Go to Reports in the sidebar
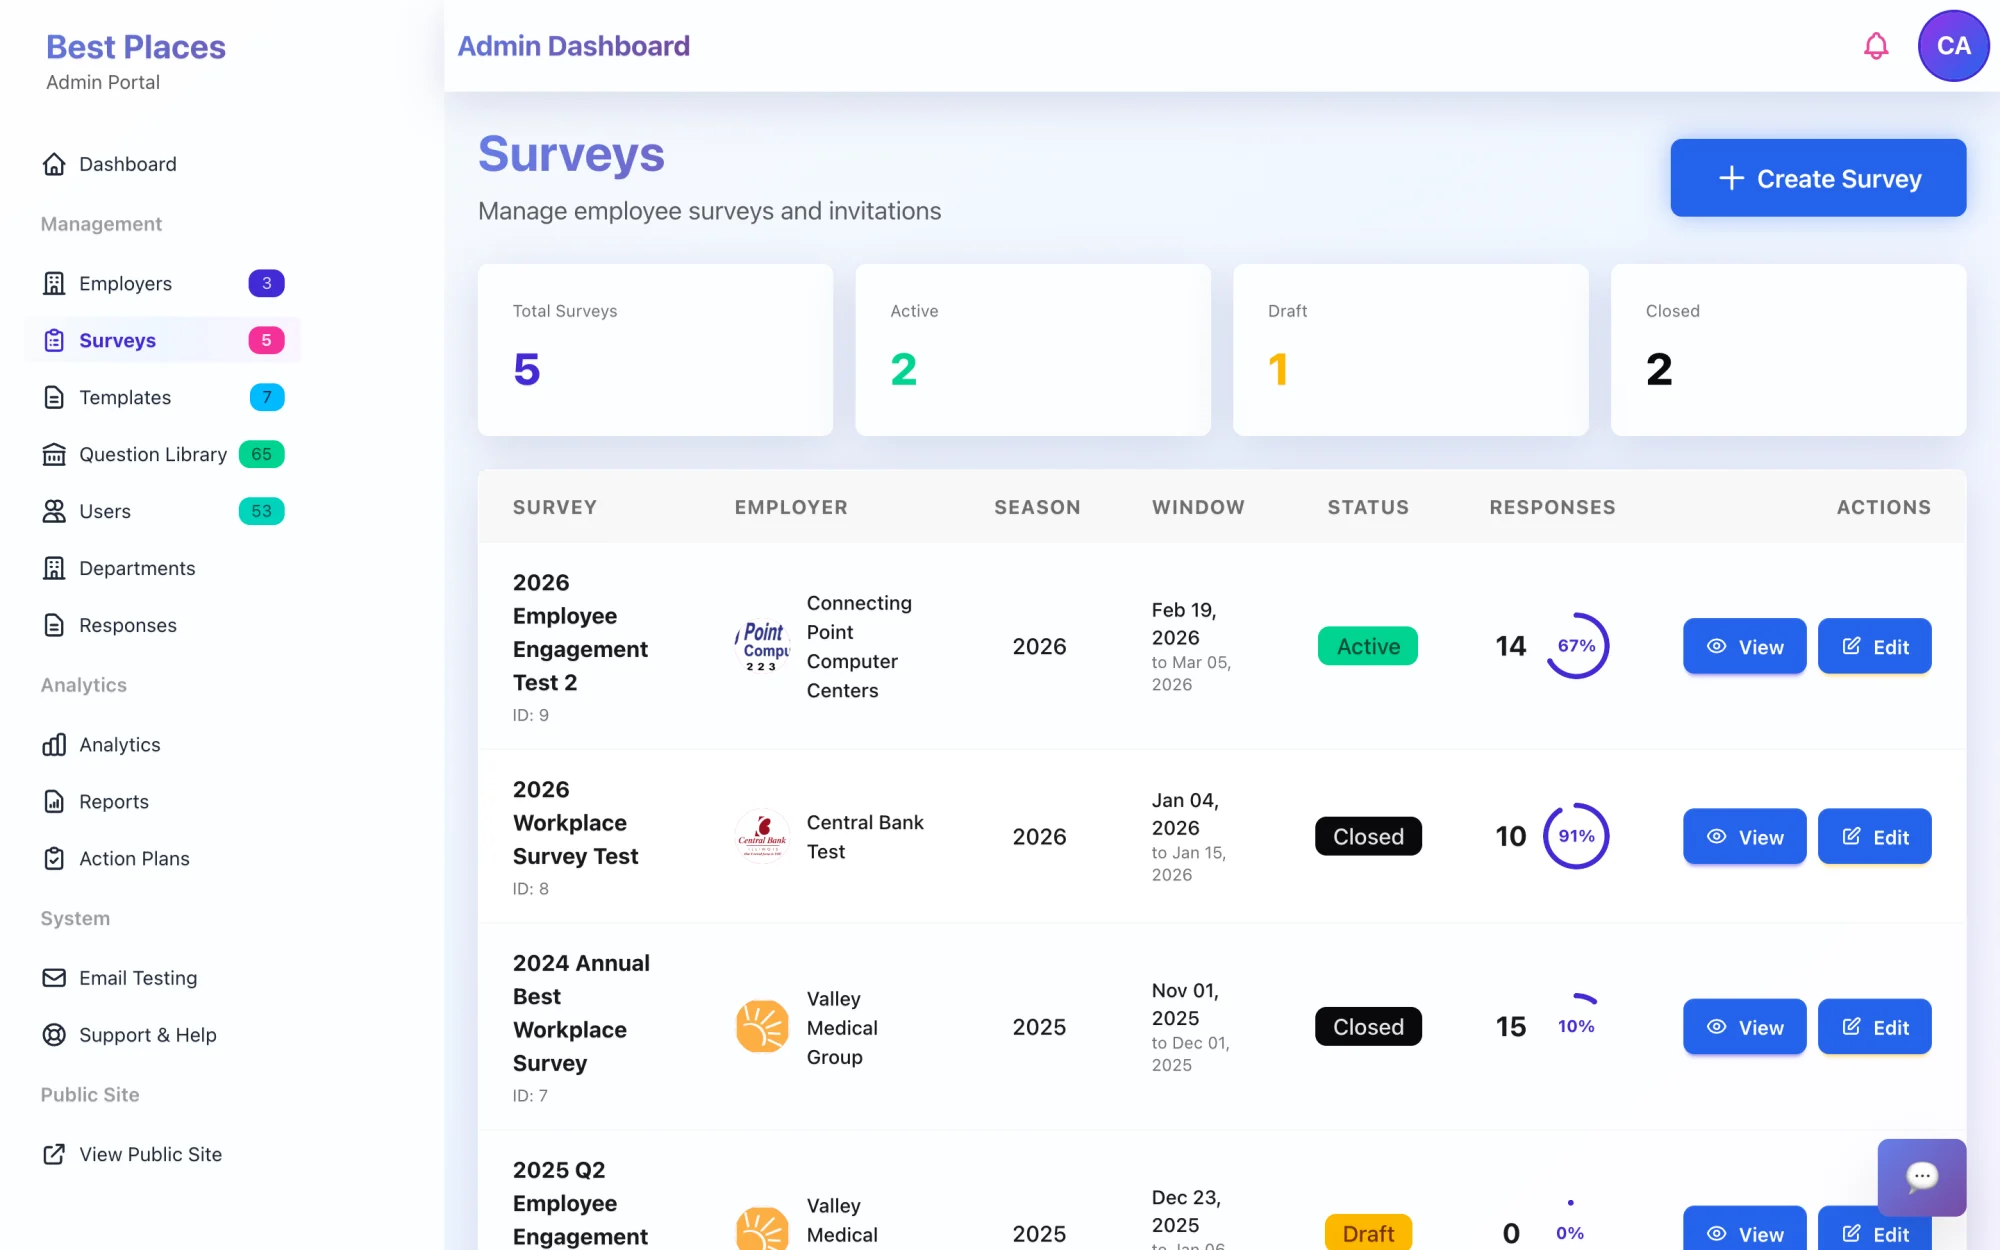2000x1250 pixels. pyautogui.click(x=162, y=802)
